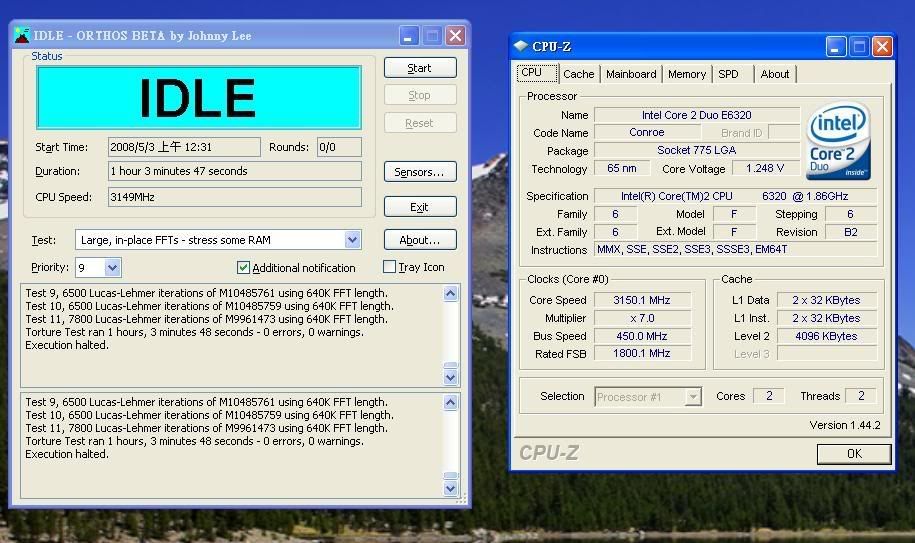
Task: Close the ORTHOS window
Action: pyautogui.click(x=455, y=36)
